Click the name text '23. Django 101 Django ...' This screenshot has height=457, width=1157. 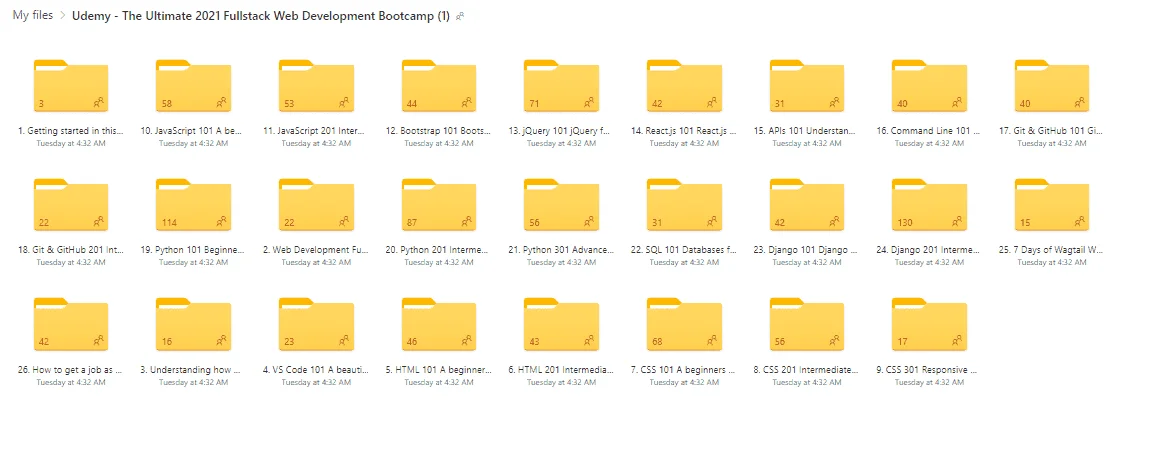click(807, 251)
